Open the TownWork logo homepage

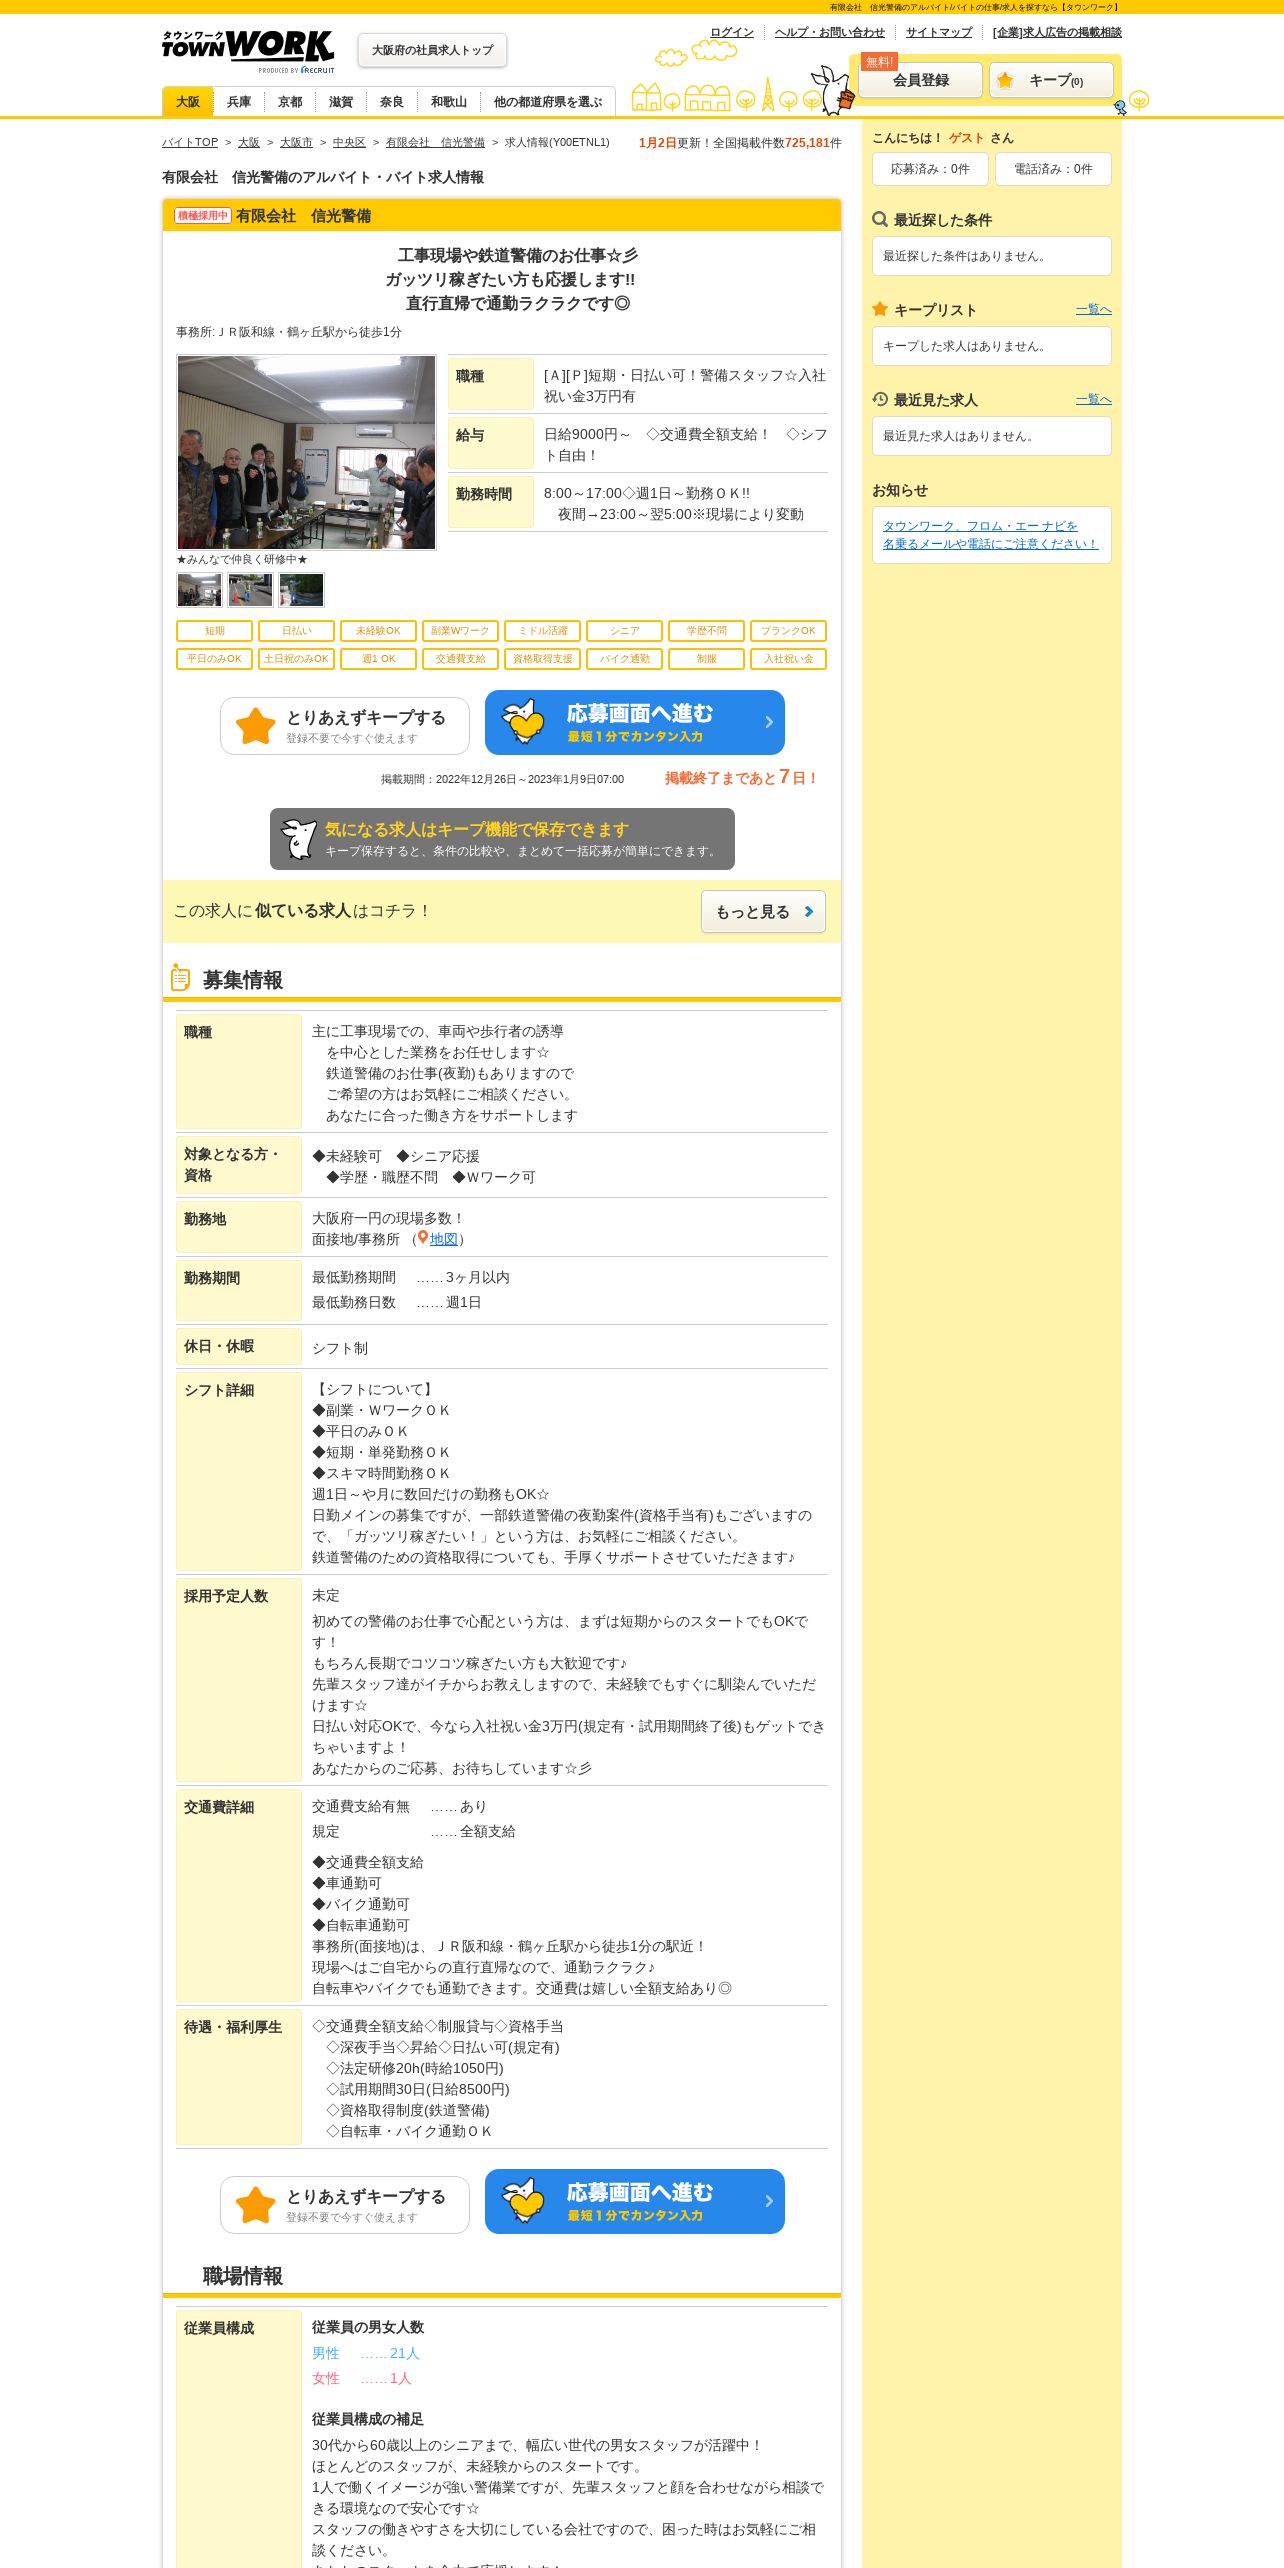point(248,51)
